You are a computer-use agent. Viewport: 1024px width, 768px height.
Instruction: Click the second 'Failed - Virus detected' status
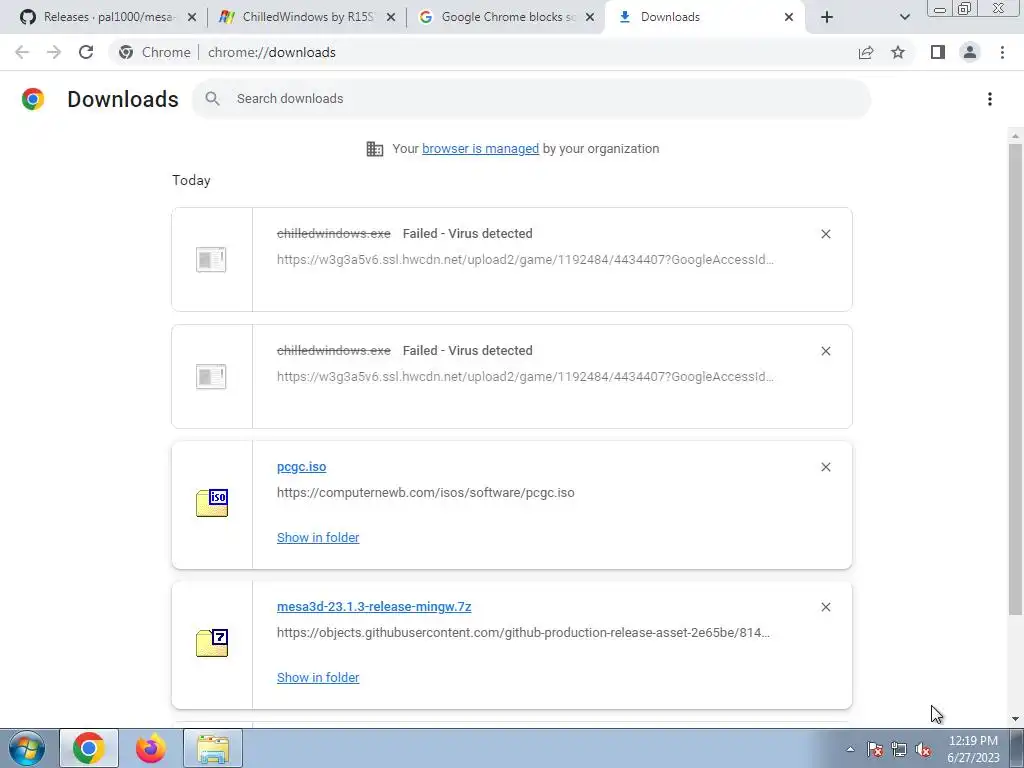[468, 351]
